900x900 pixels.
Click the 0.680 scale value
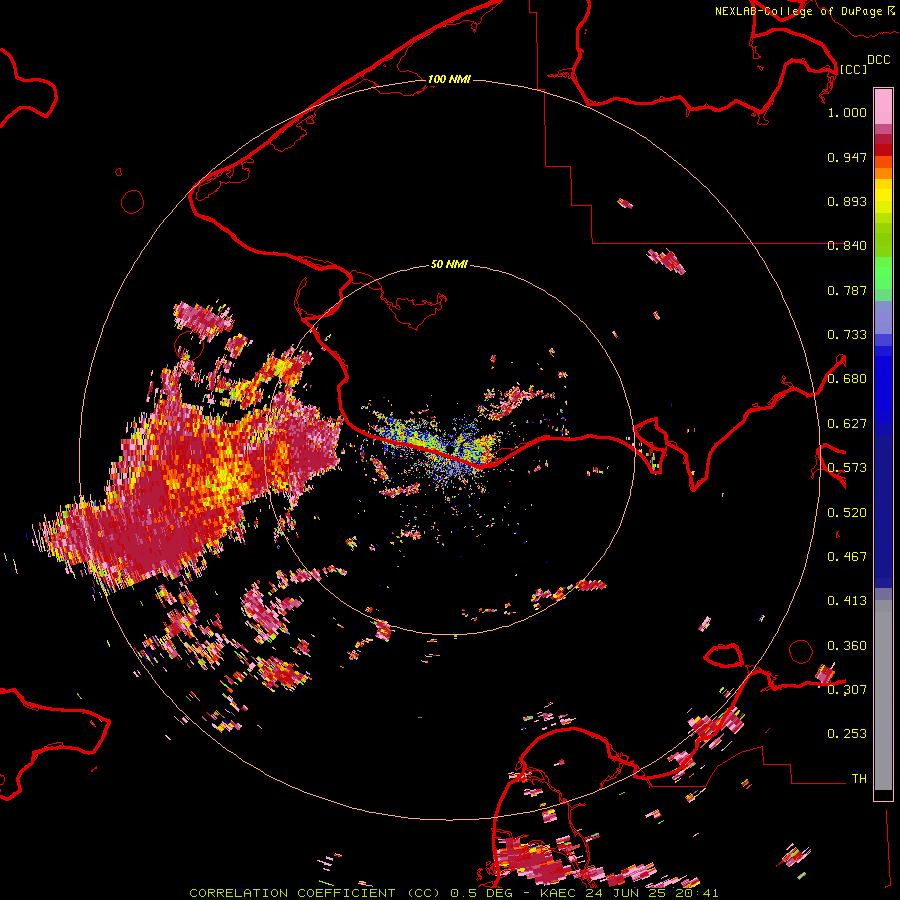point(847,379)
